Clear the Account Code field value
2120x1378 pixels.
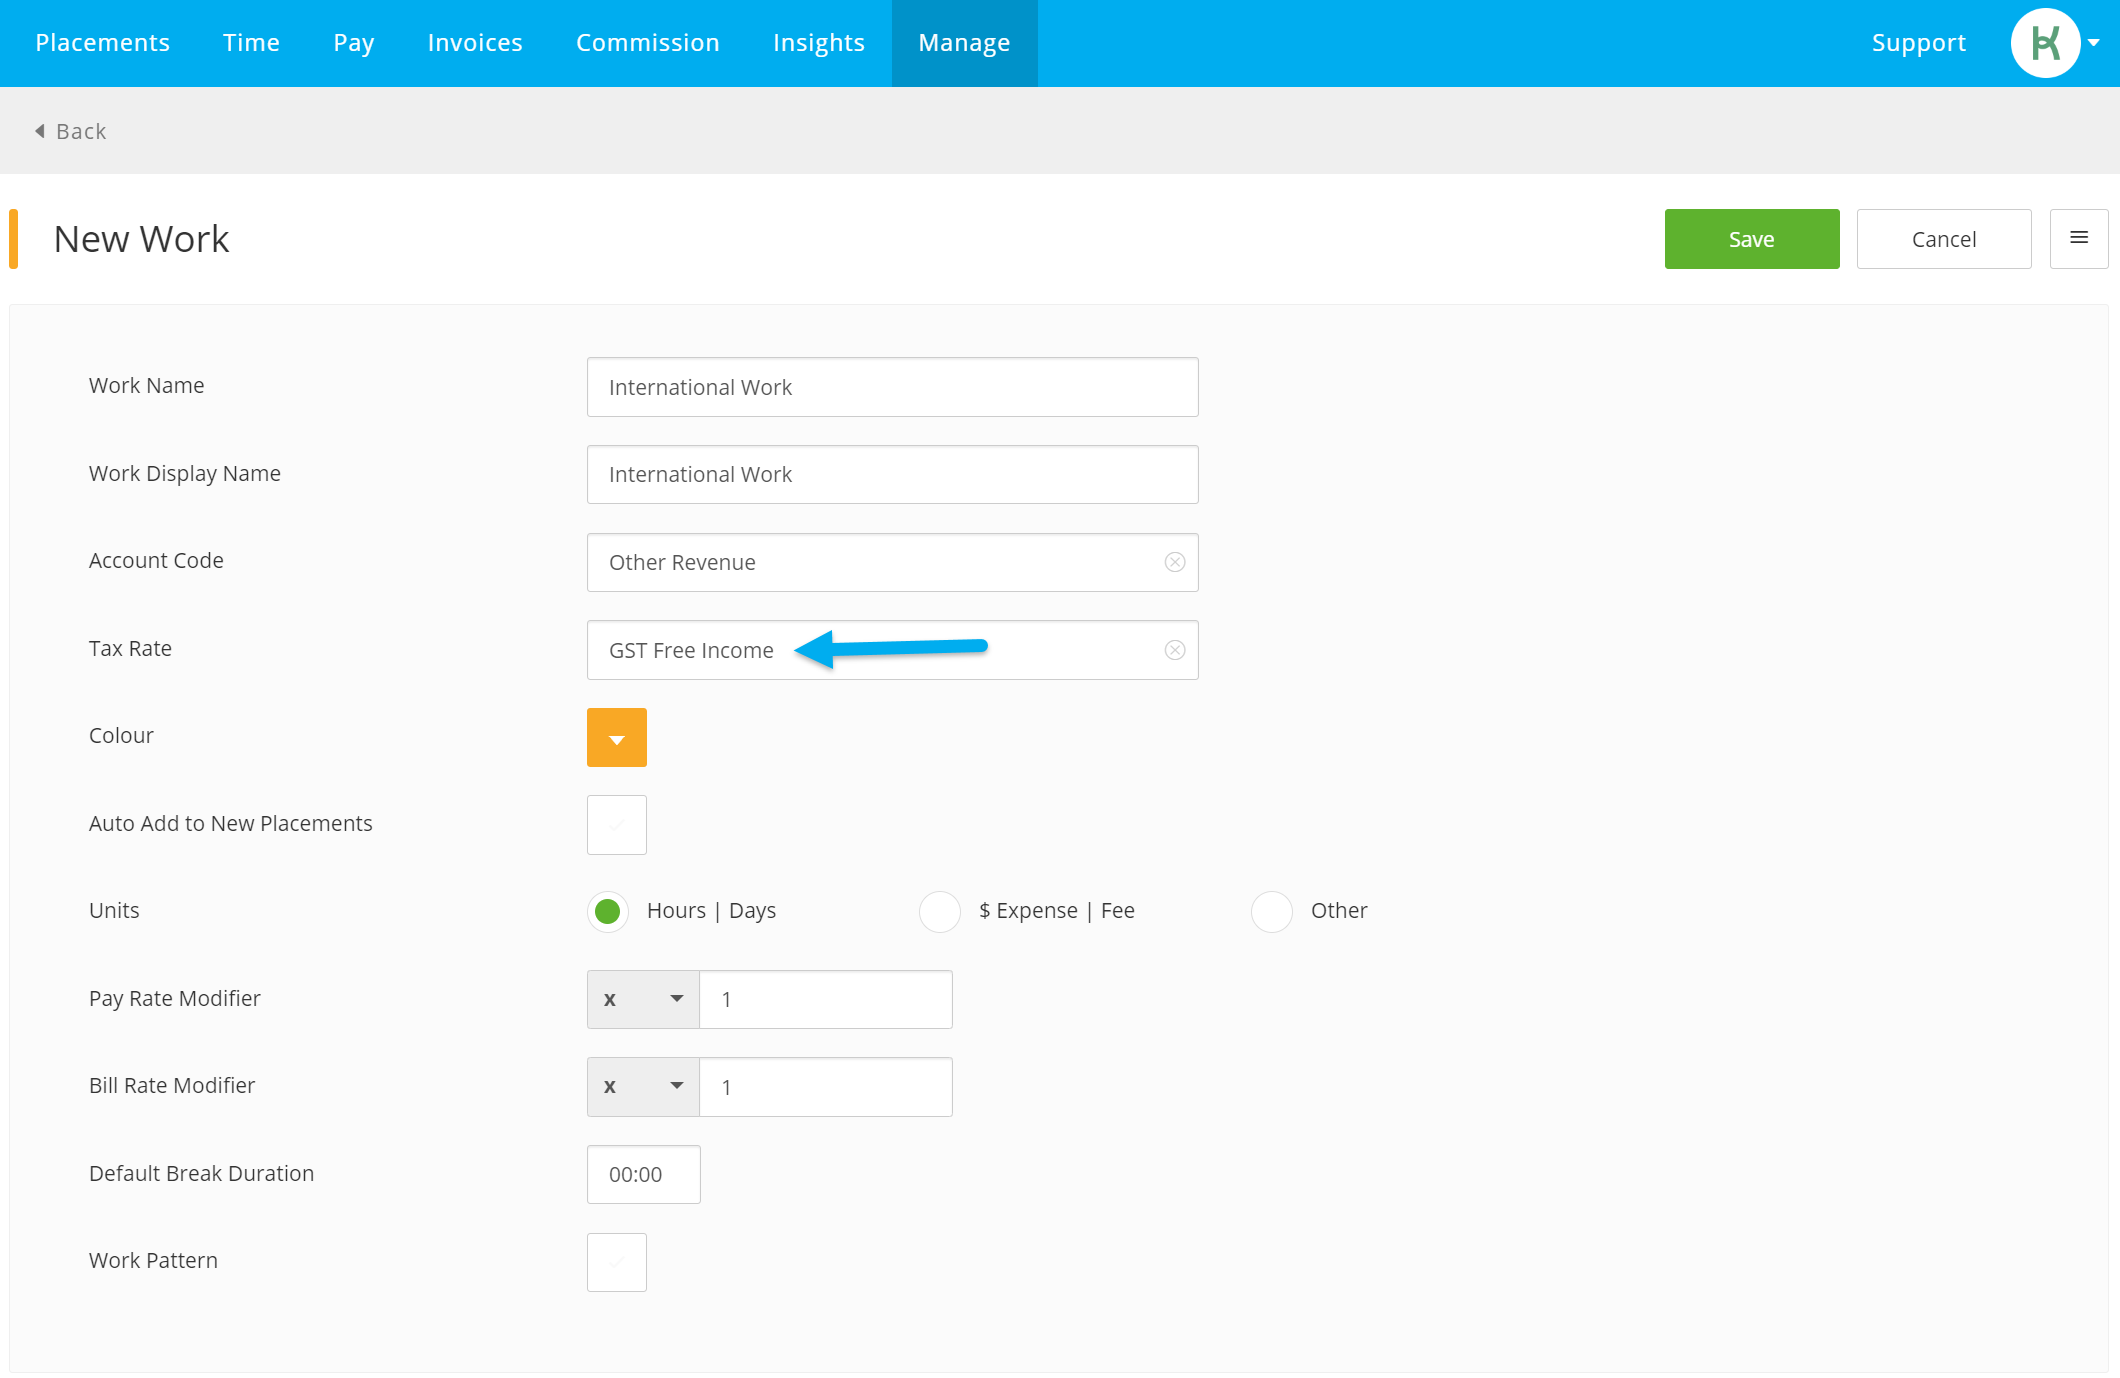coord(1175,562)
